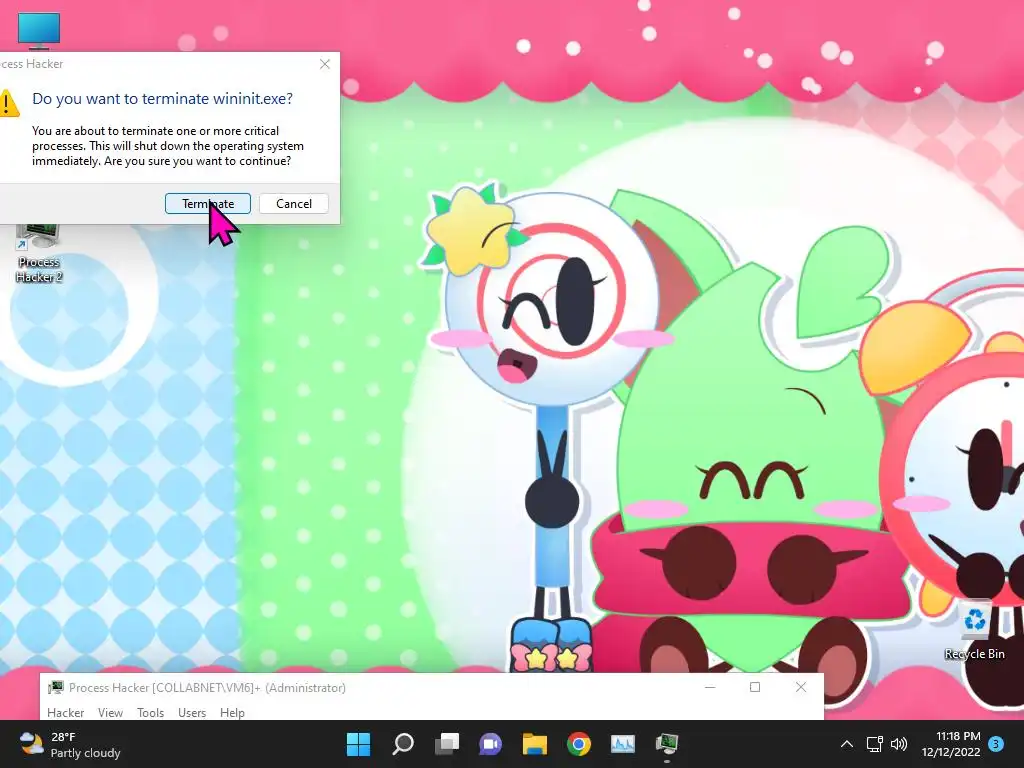This screenshot has height=768, width=1024.
Task: Select the Recycle Bin desktop icon
Action: pyautogui.click(x=974, y=631)
